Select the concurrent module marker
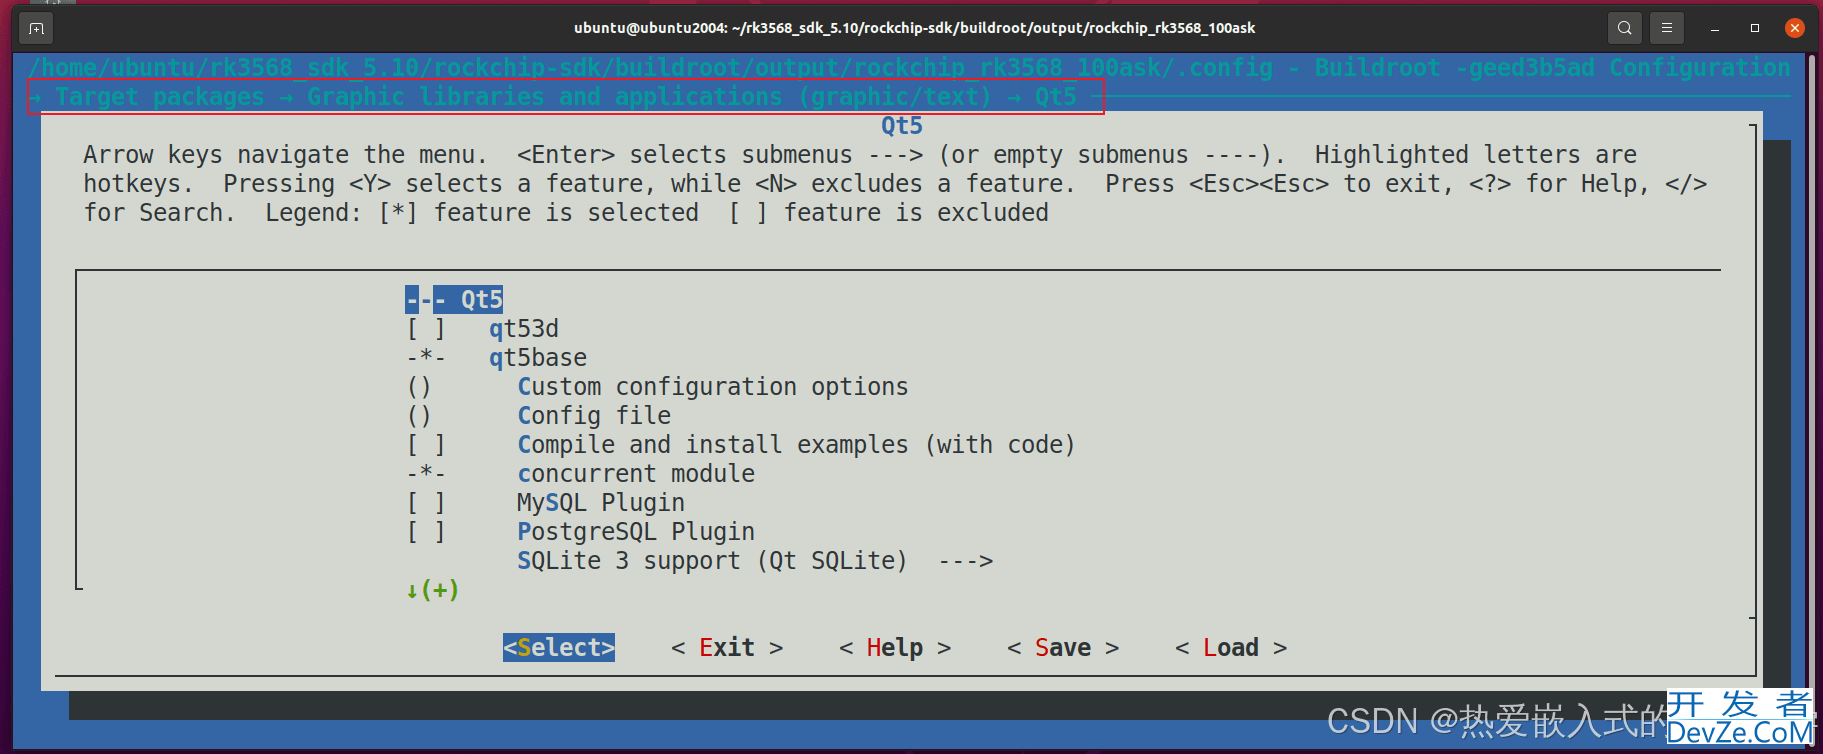 (x=425, y=474)
